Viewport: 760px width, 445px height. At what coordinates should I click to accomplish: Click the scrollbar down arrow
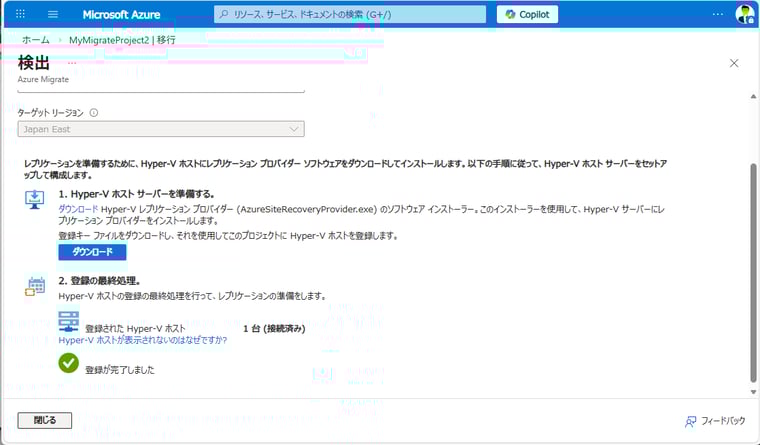pos(753,392)
